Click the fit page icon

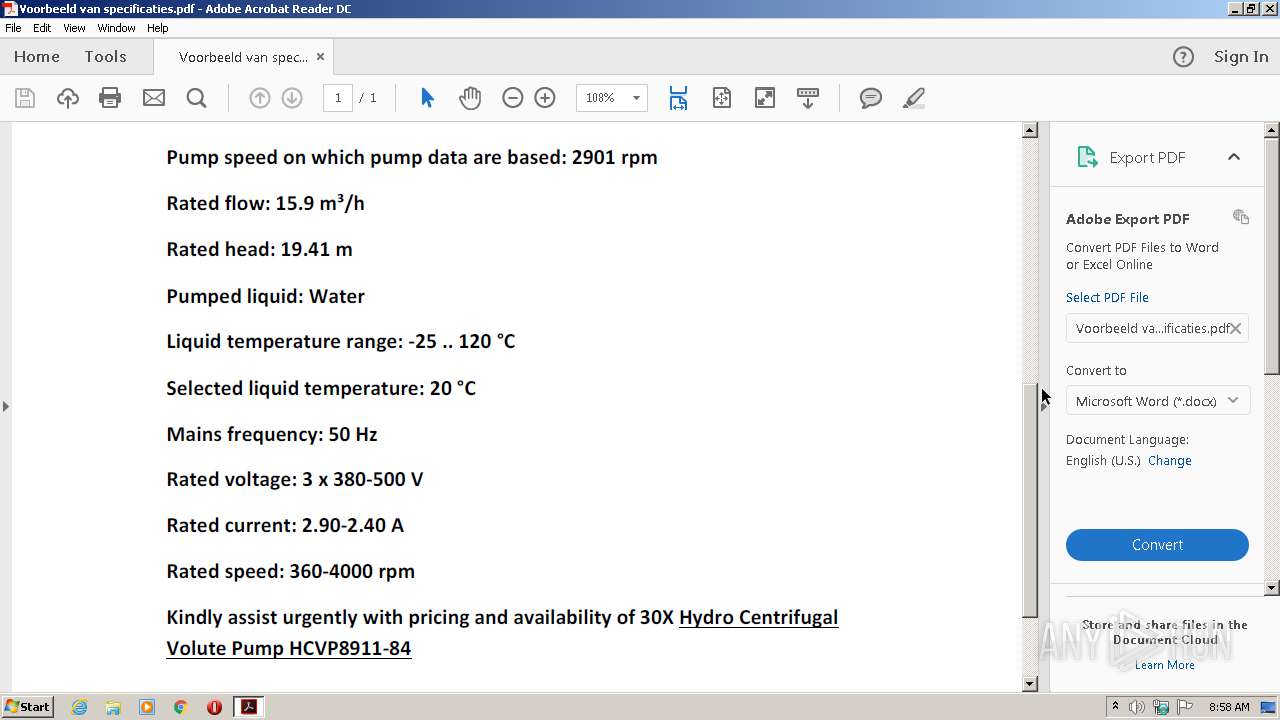(721, 98)
